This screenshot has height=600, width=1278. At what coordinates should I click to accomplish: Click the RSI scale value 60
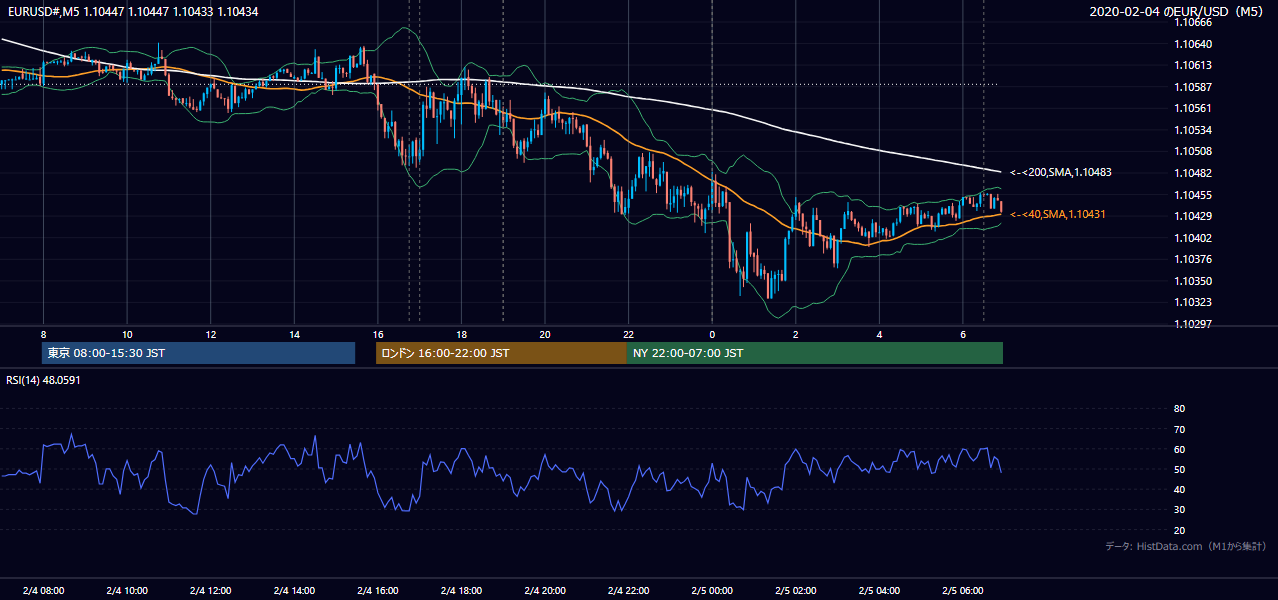pos(1179,449)
